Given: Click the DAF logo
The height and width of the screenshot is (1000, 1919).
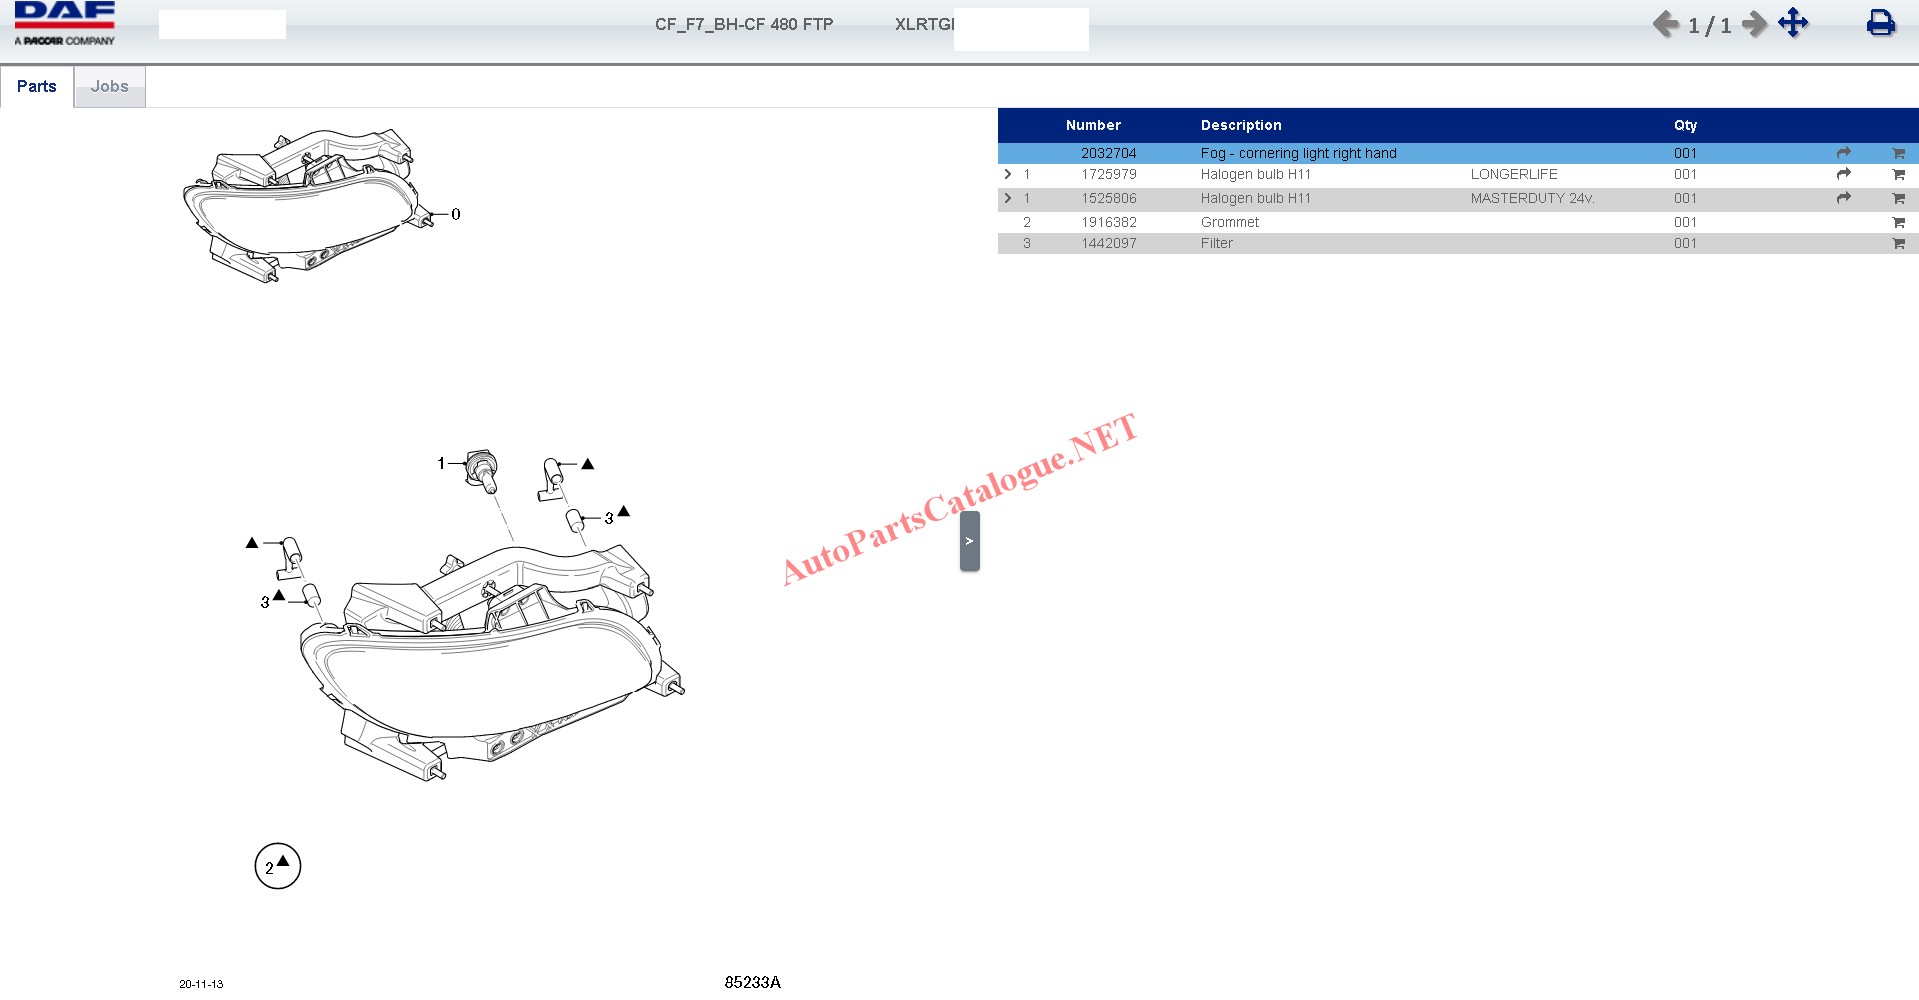Looking at the screenshot, I should [x=65, y=24].
